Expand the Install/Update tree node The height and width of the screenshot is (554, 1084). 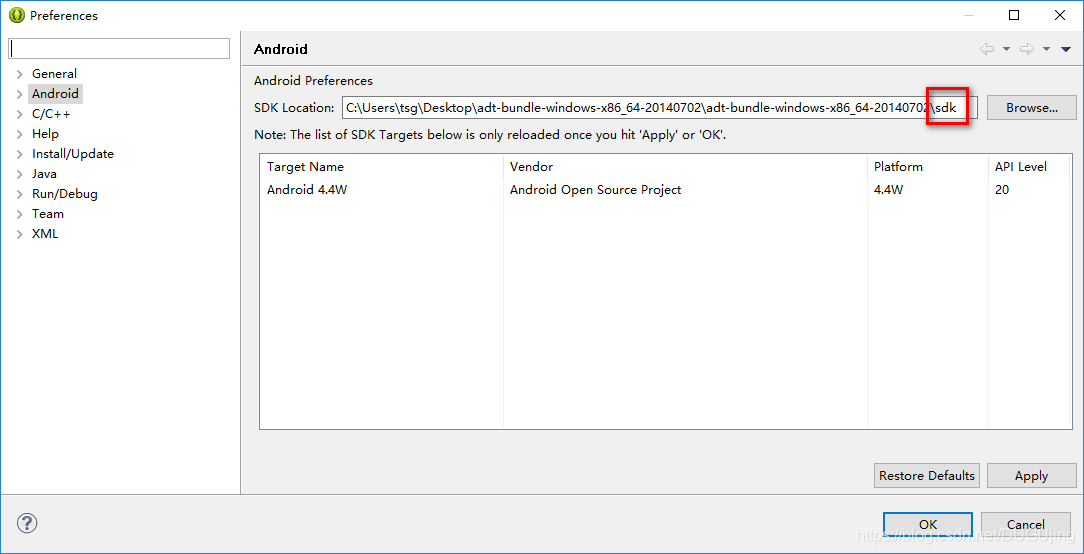19,154
